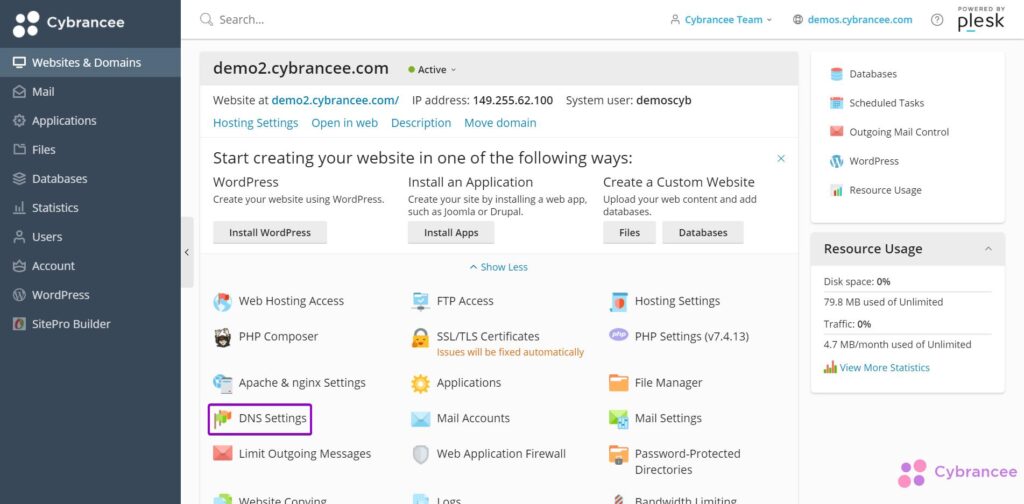Click the WordPress icon in the right panel
The image size is (1024, 504).
pos(837,161)
